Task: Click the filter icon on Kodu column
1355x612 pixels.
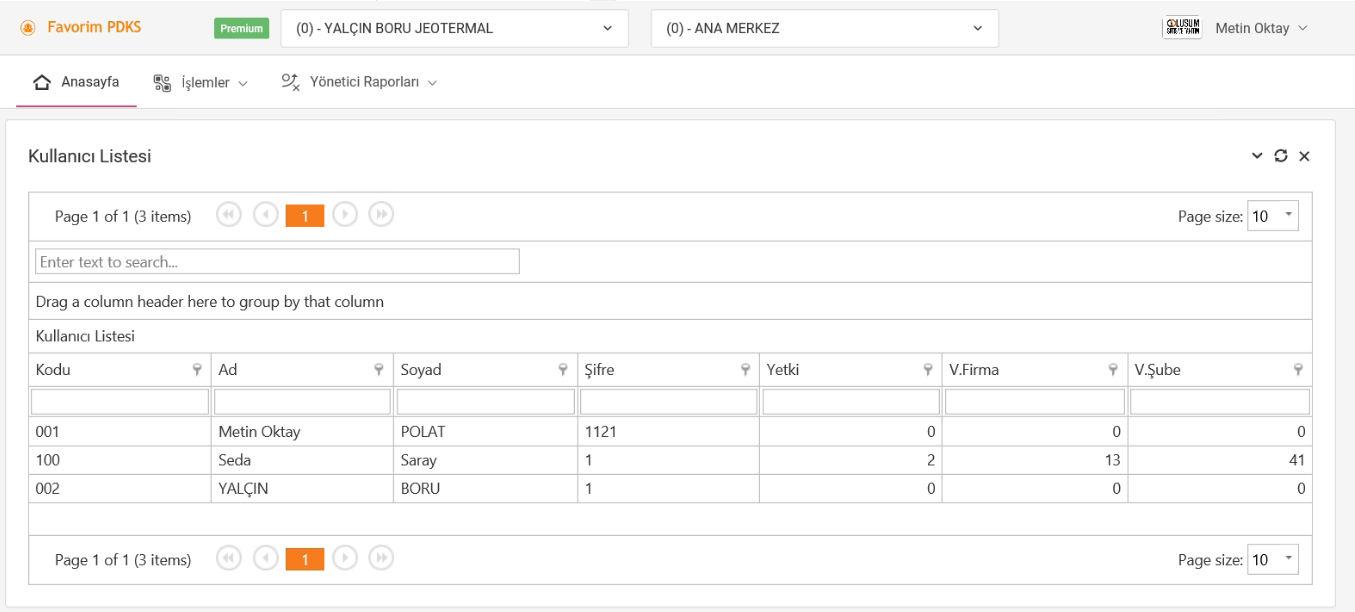Action: point(197,370)
